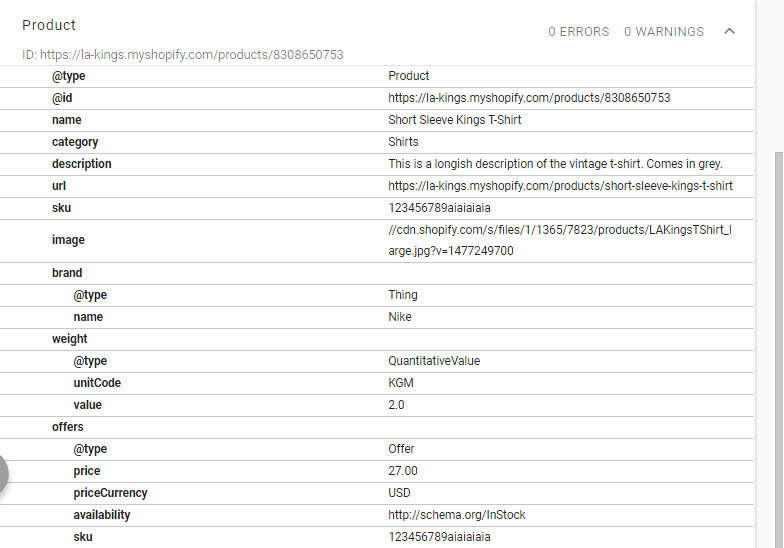Open the short-sleeve-kings-t-shirt url value

click(560, 186)
